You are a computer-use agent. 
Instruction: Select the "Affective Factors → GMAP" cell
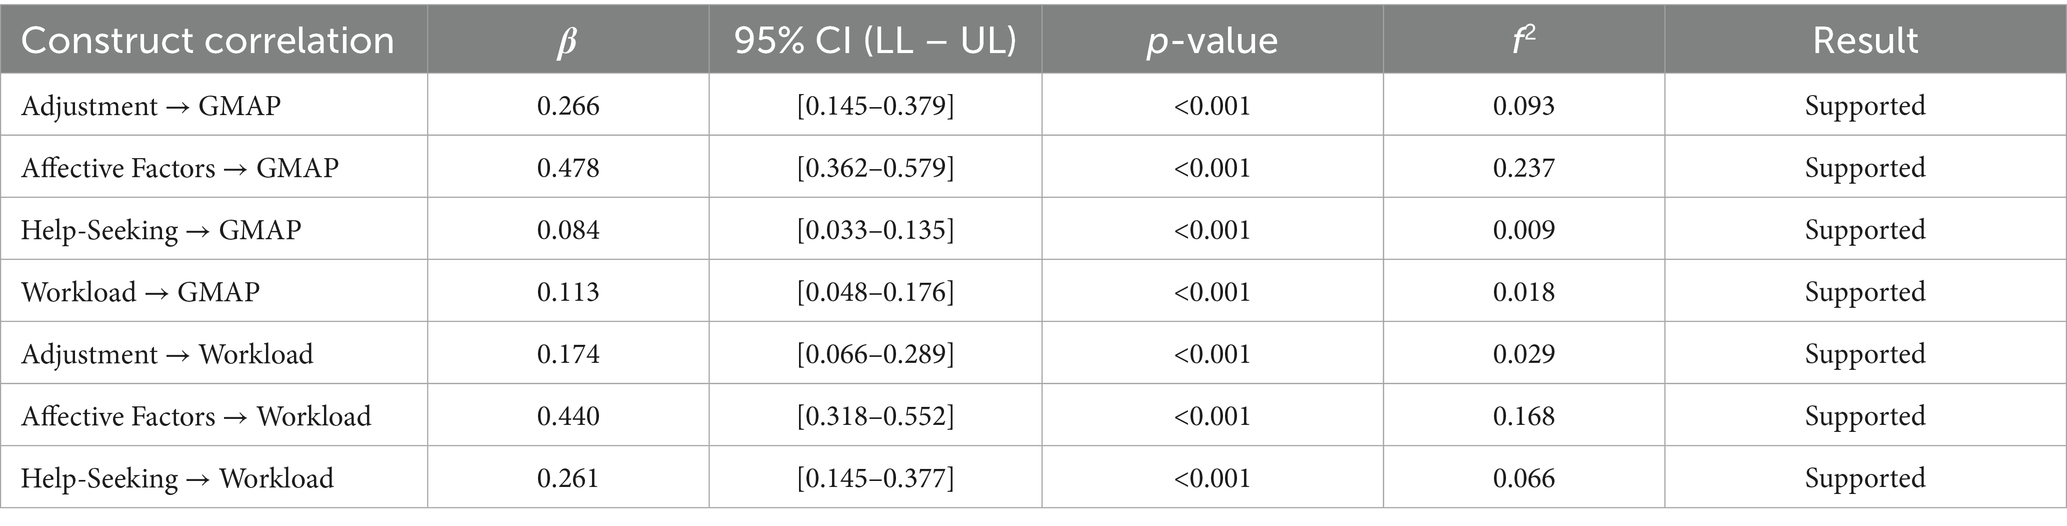(x=180, y=168)
